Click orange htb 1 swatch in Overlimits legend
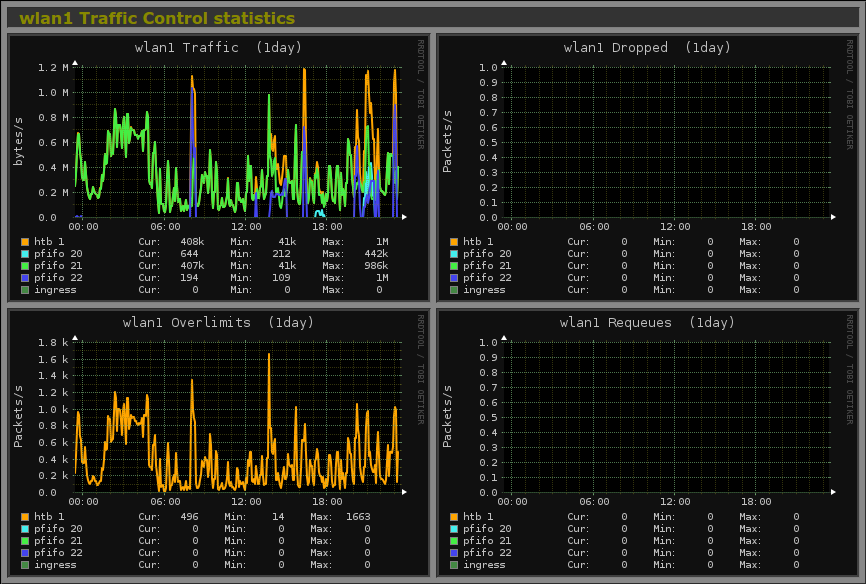 25,517
